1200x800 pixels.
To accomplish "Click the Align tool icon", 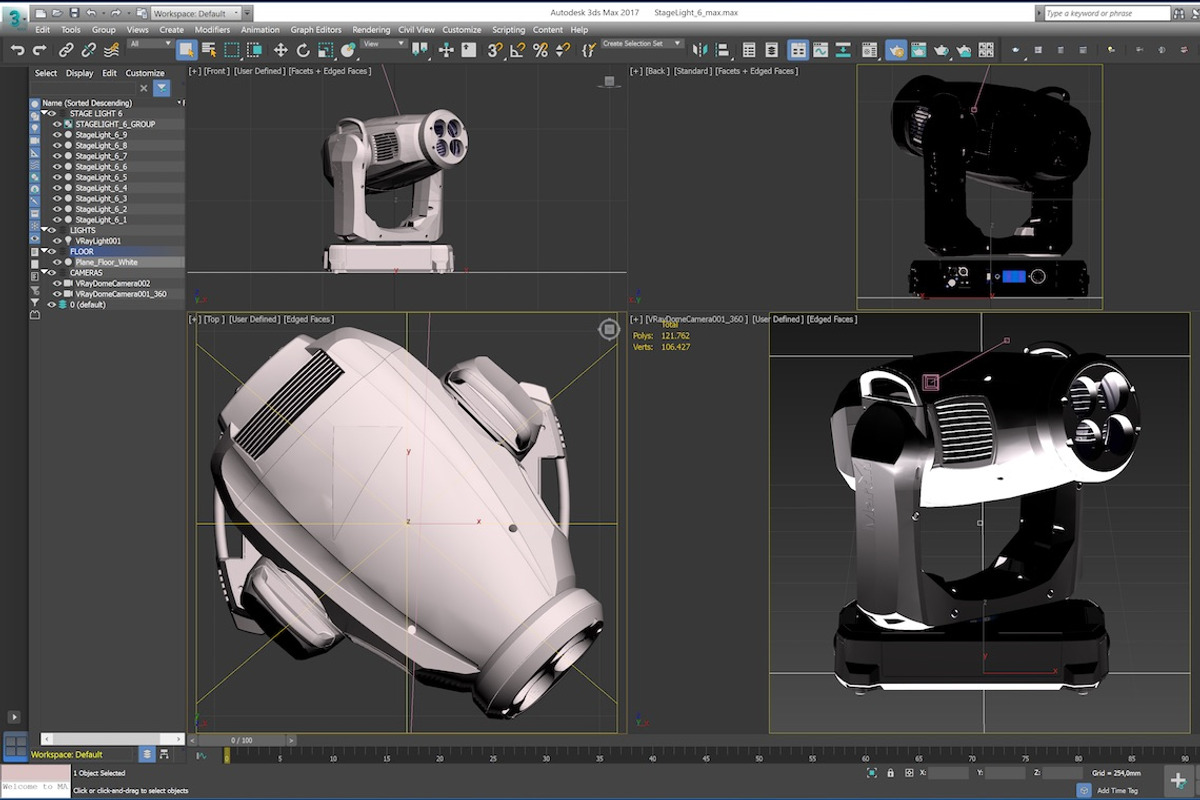I will [722, 50].
